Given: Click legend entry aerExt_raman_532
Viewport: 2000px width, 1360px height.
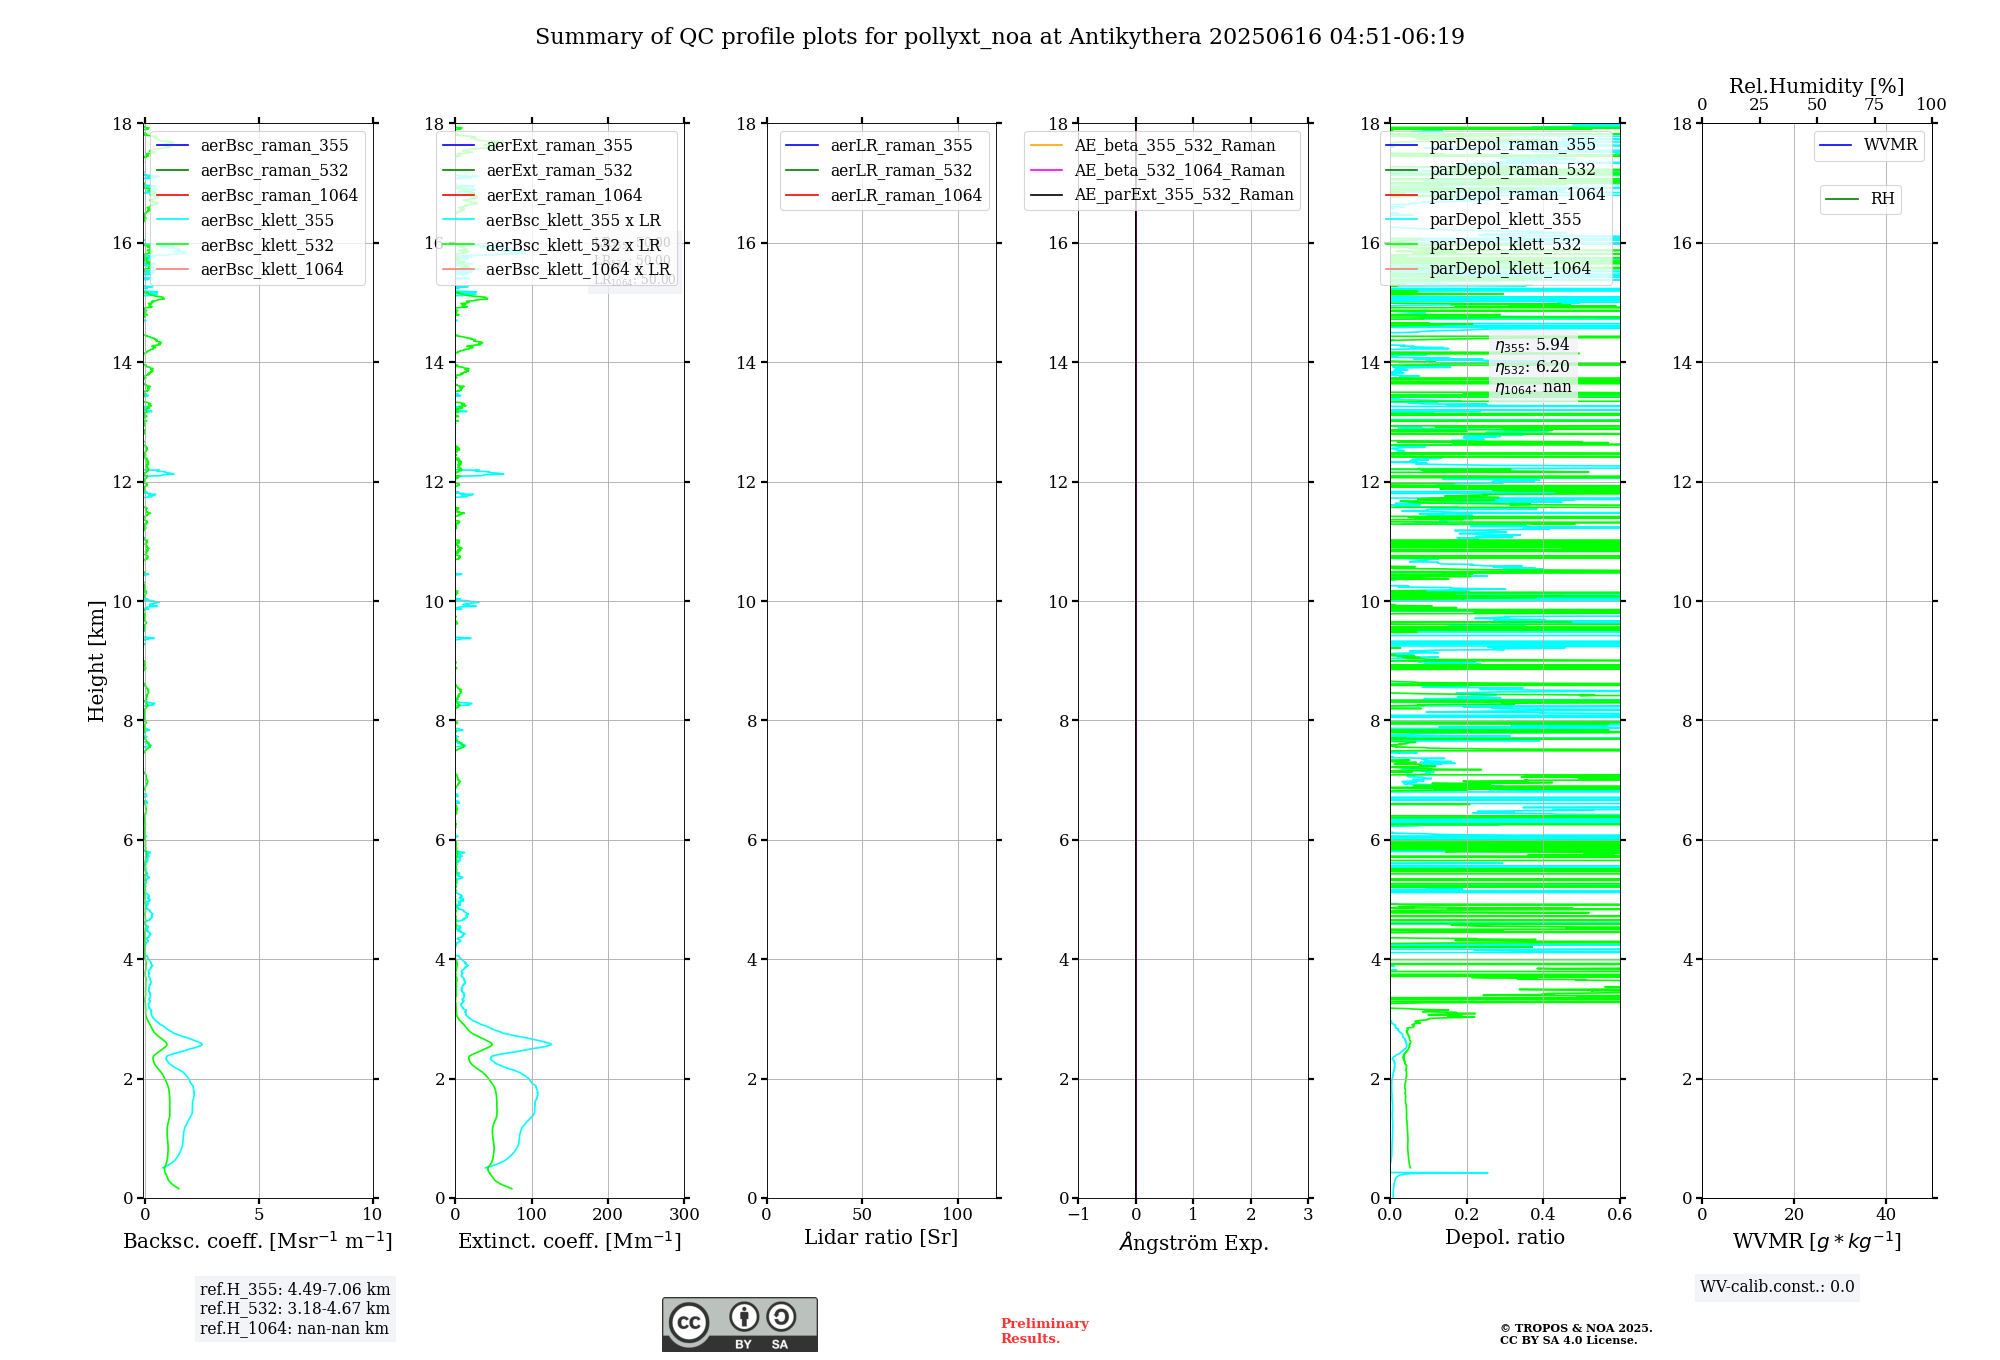Looking at the screenshot, I should (538, 171).
